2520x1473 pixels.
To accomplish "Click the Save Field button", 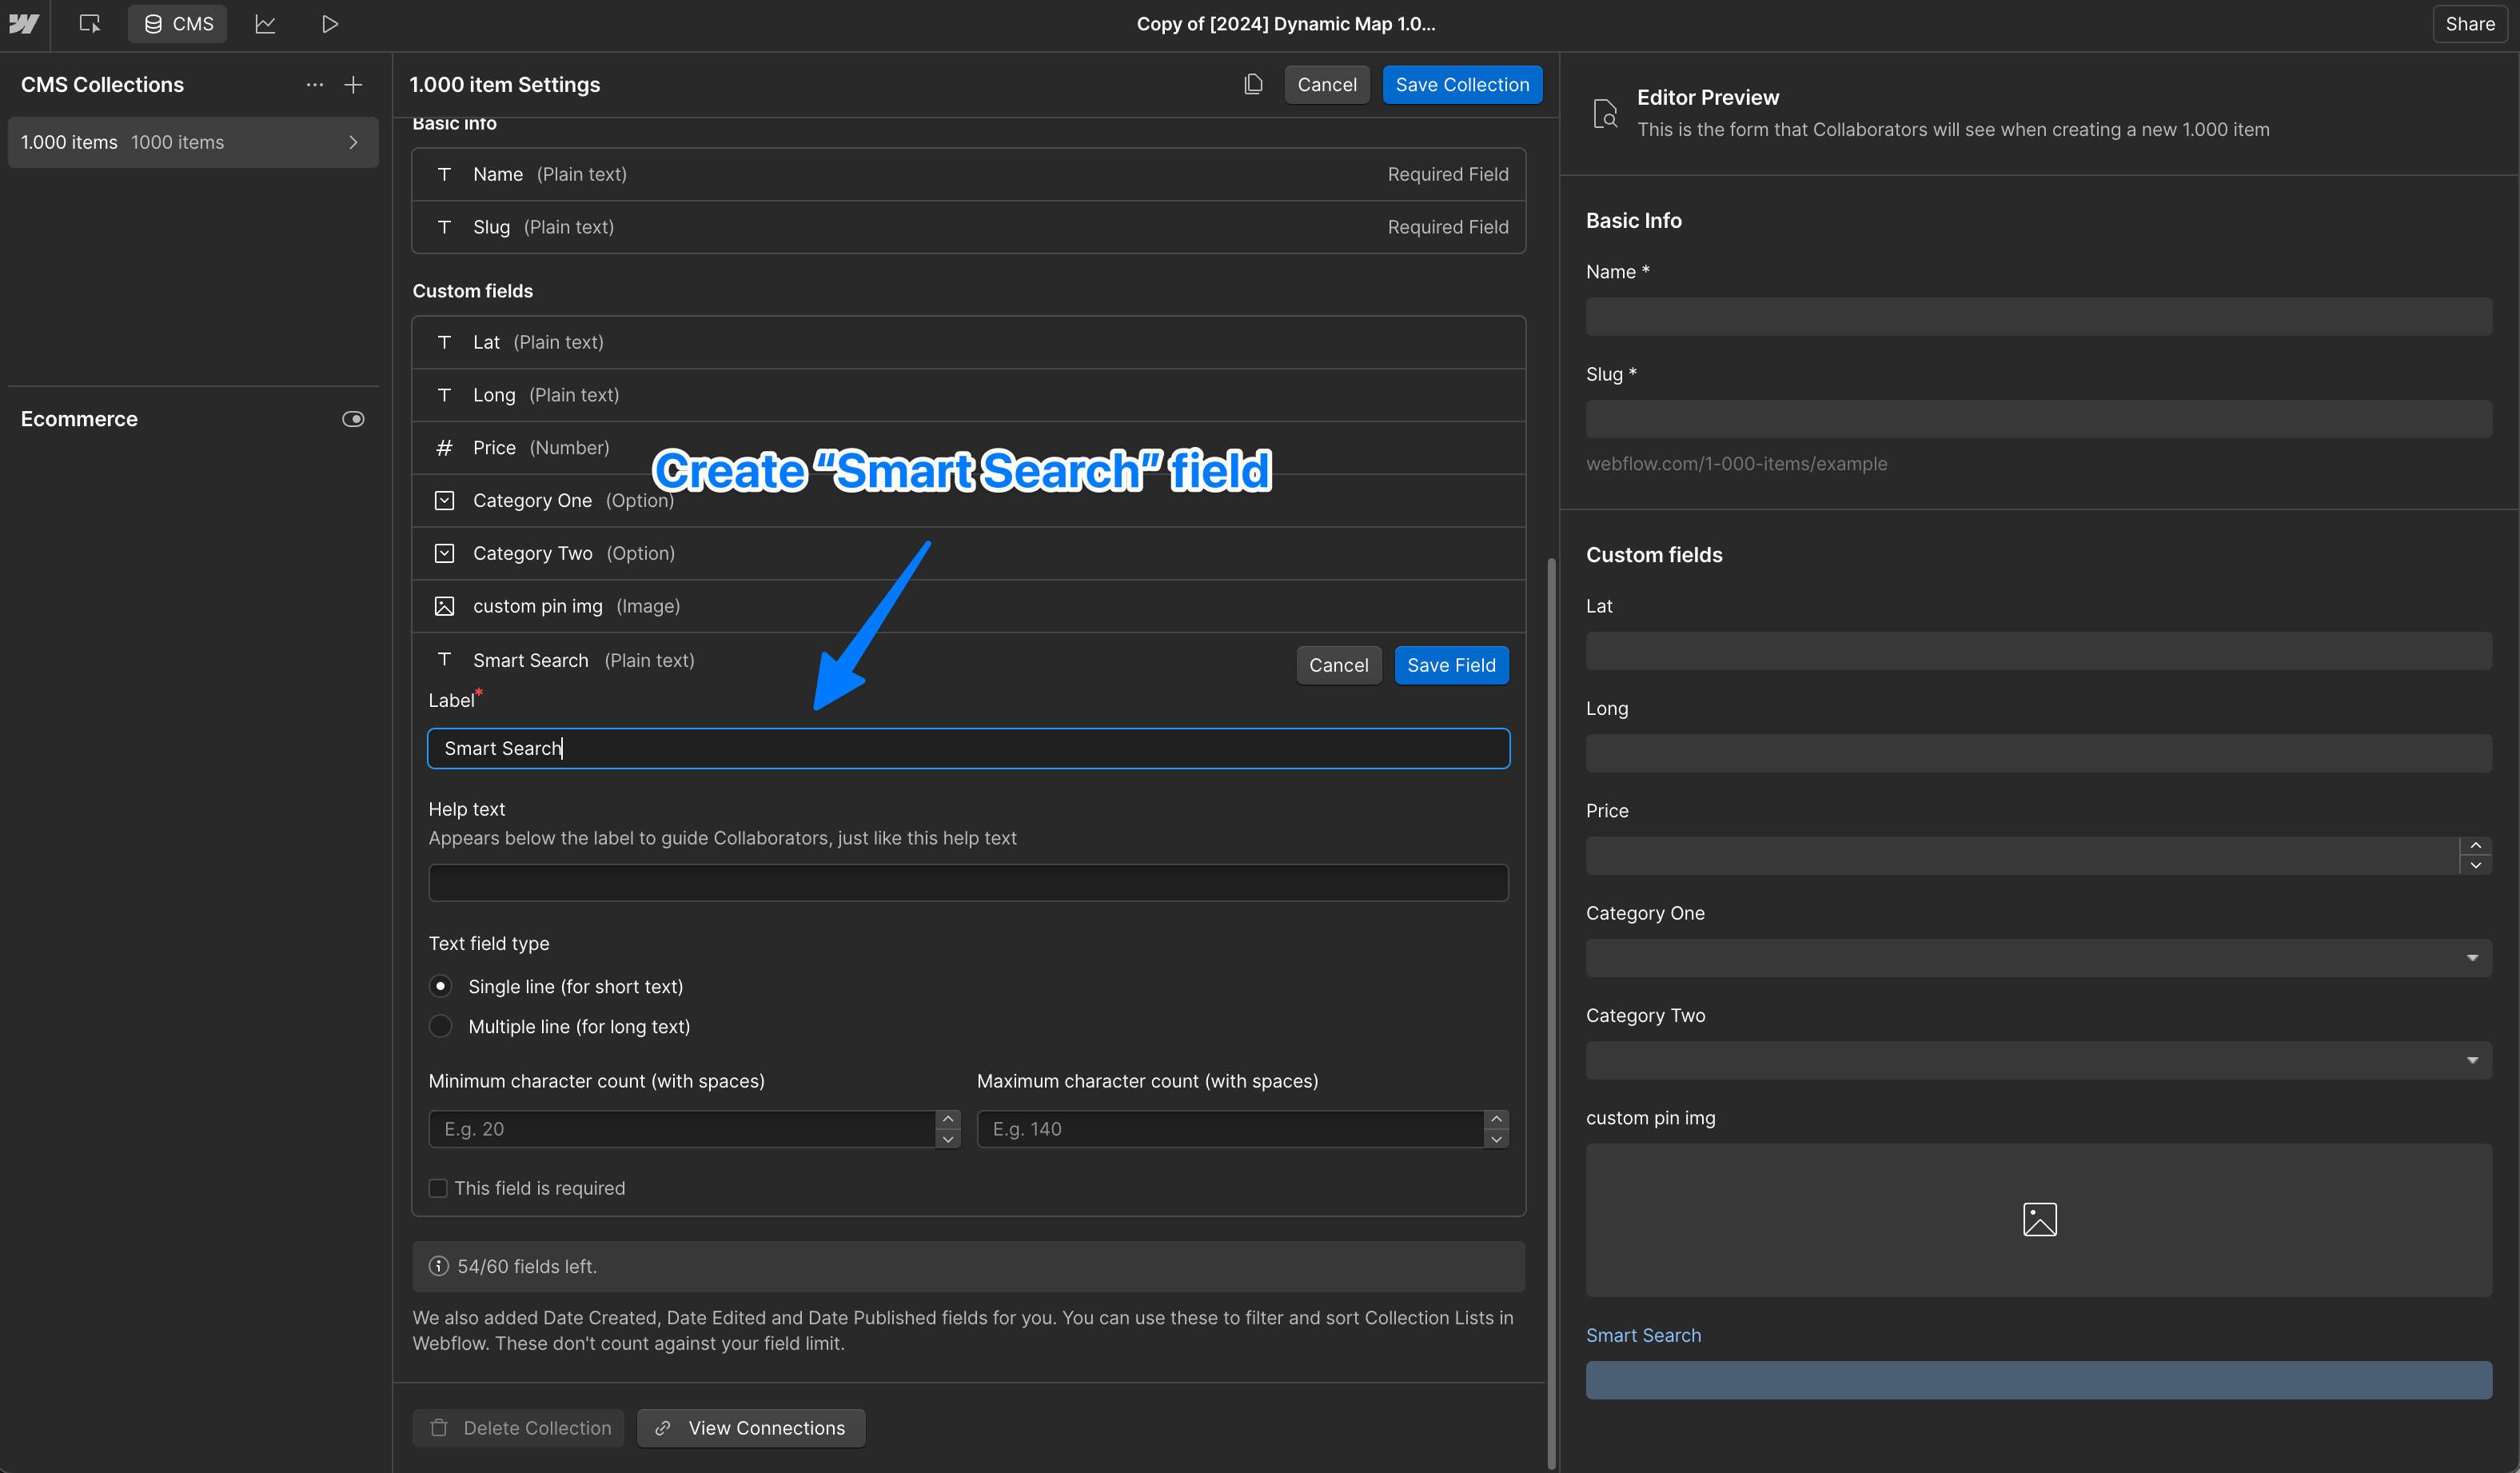I will pyautogui.click(x=1451, y=665).
